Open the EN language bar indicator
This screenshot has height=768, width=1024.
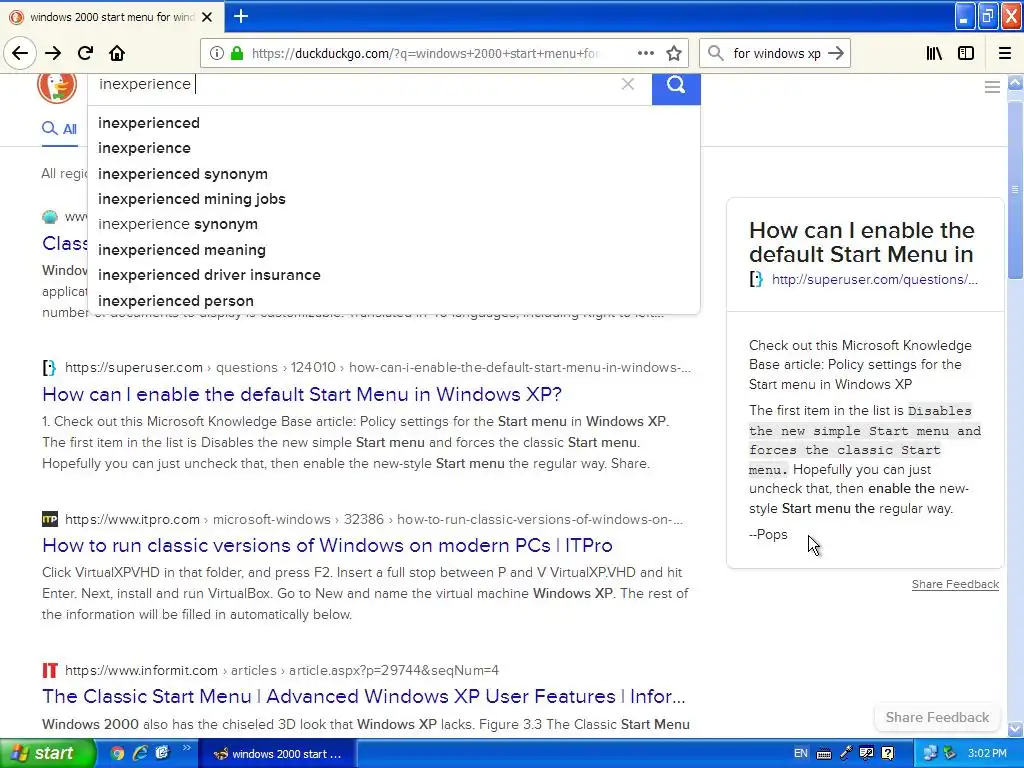click(801, 753)
